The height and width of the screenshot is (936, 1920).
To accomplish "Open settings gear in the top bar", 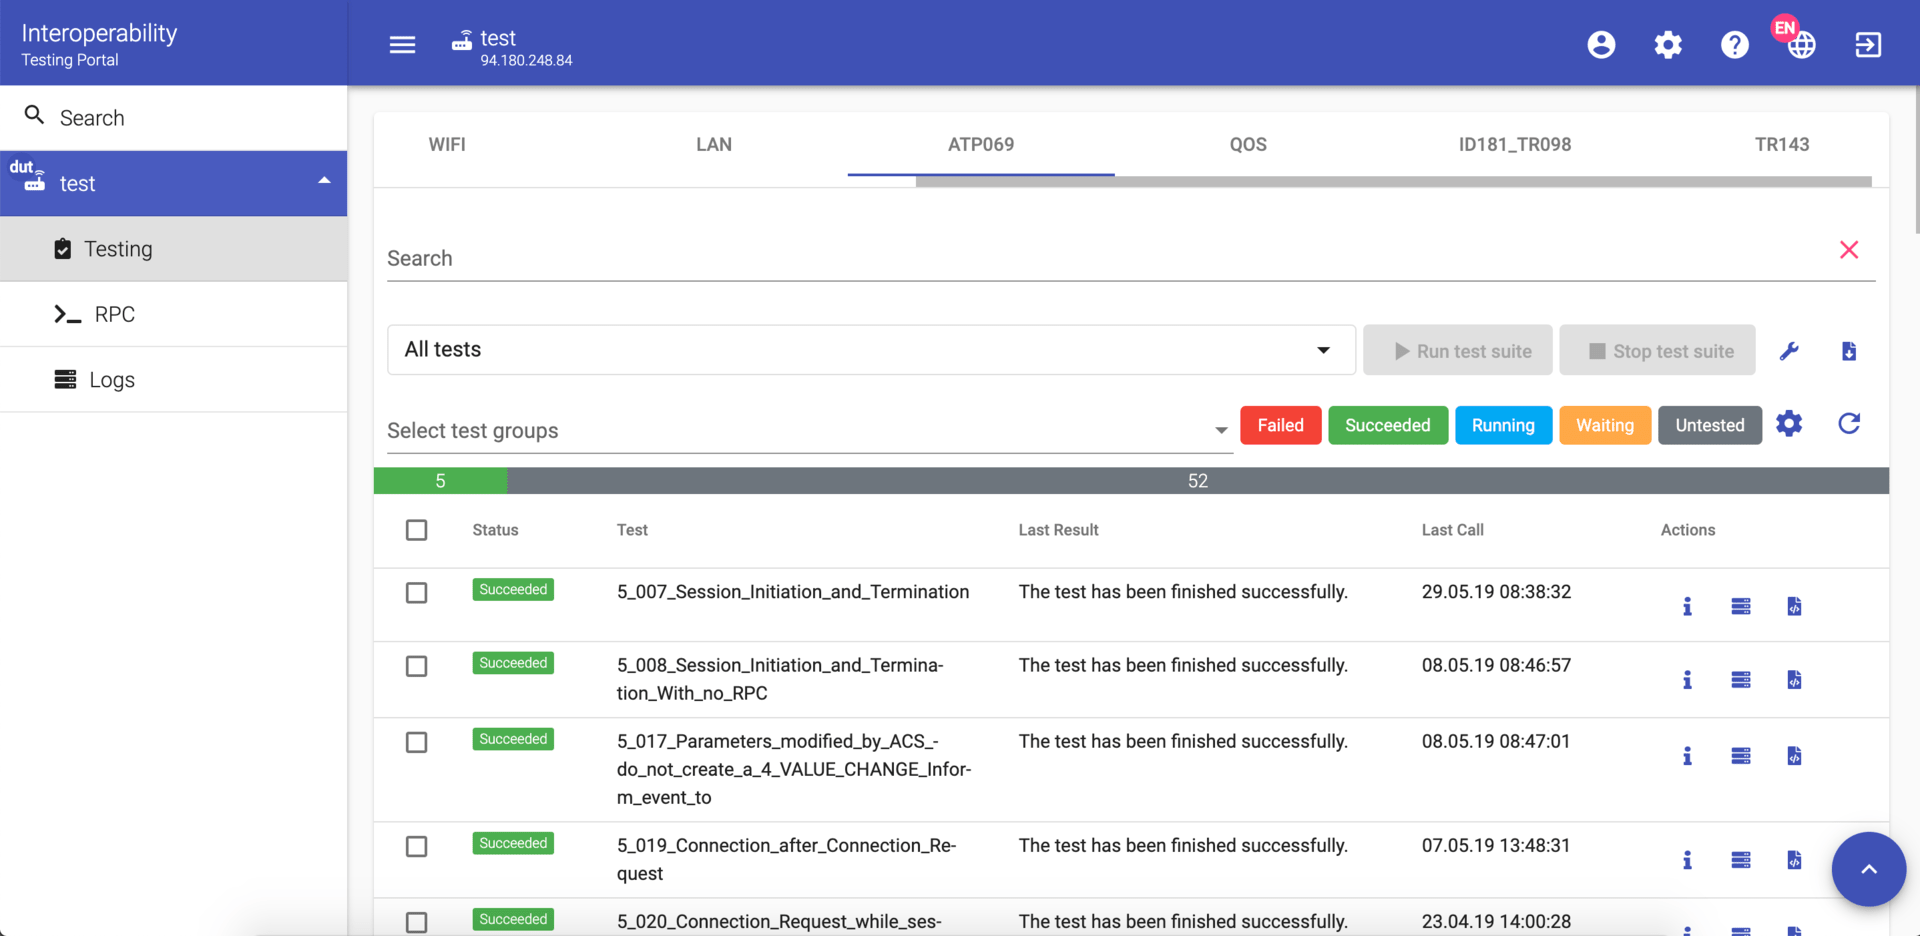I will (1668, 45).
